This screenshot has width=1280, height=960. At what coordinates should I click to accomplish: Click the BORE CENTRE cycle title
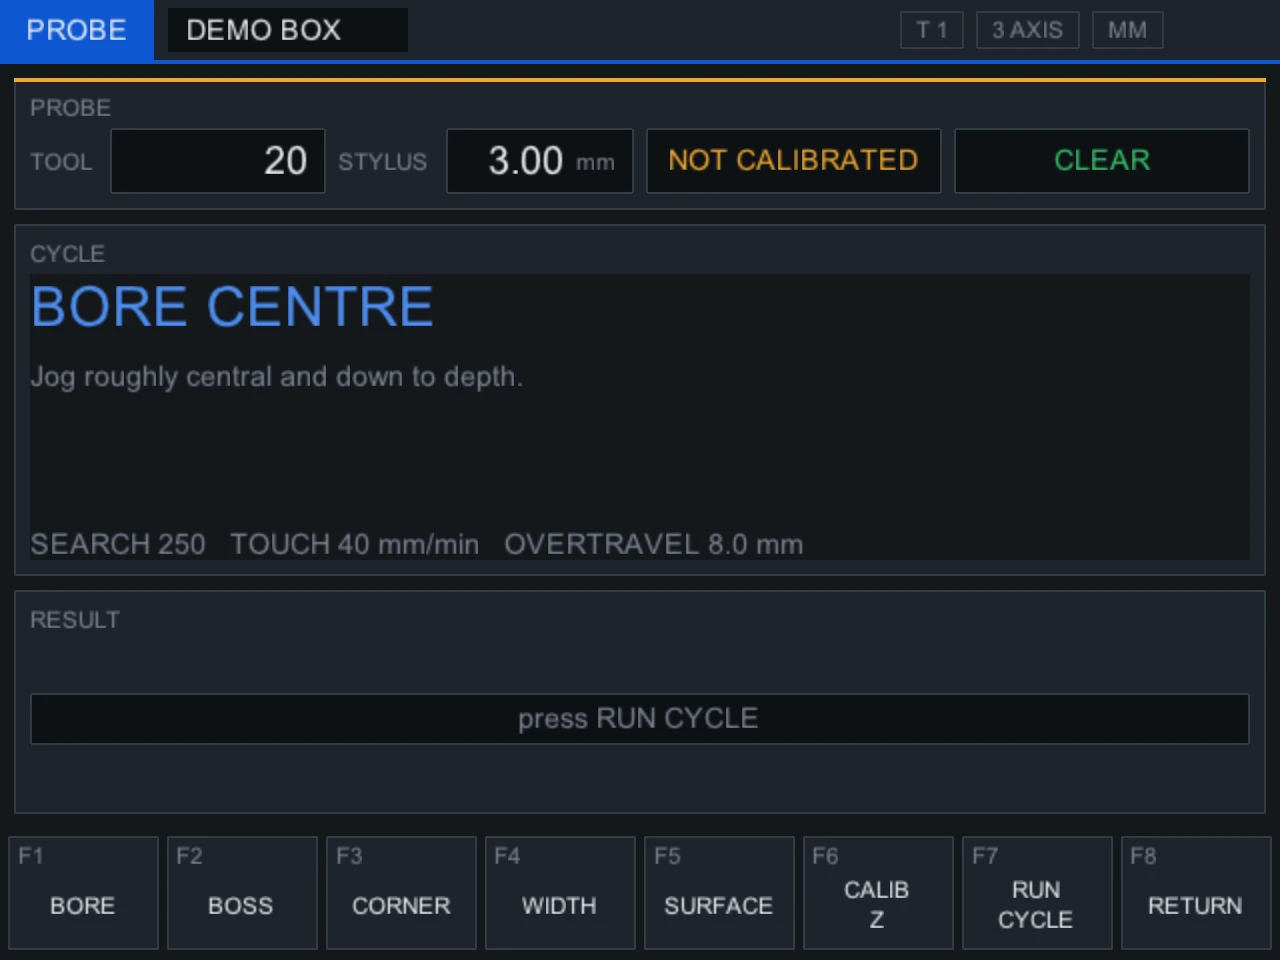pyautogui.click(x=232, y=306)
